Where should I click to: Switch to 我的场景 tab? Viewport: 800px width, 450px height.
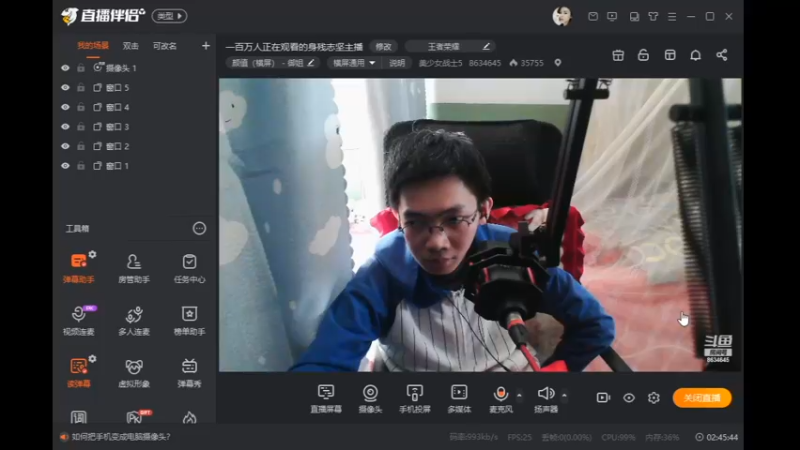point(92,46)
